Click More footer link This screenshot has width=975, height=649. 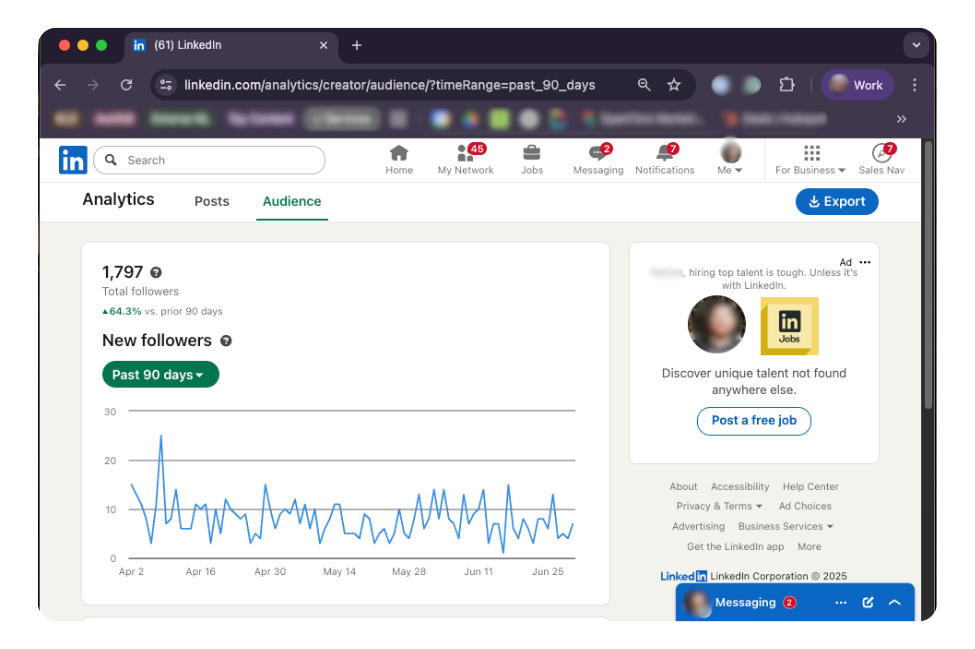coord(809,546)
